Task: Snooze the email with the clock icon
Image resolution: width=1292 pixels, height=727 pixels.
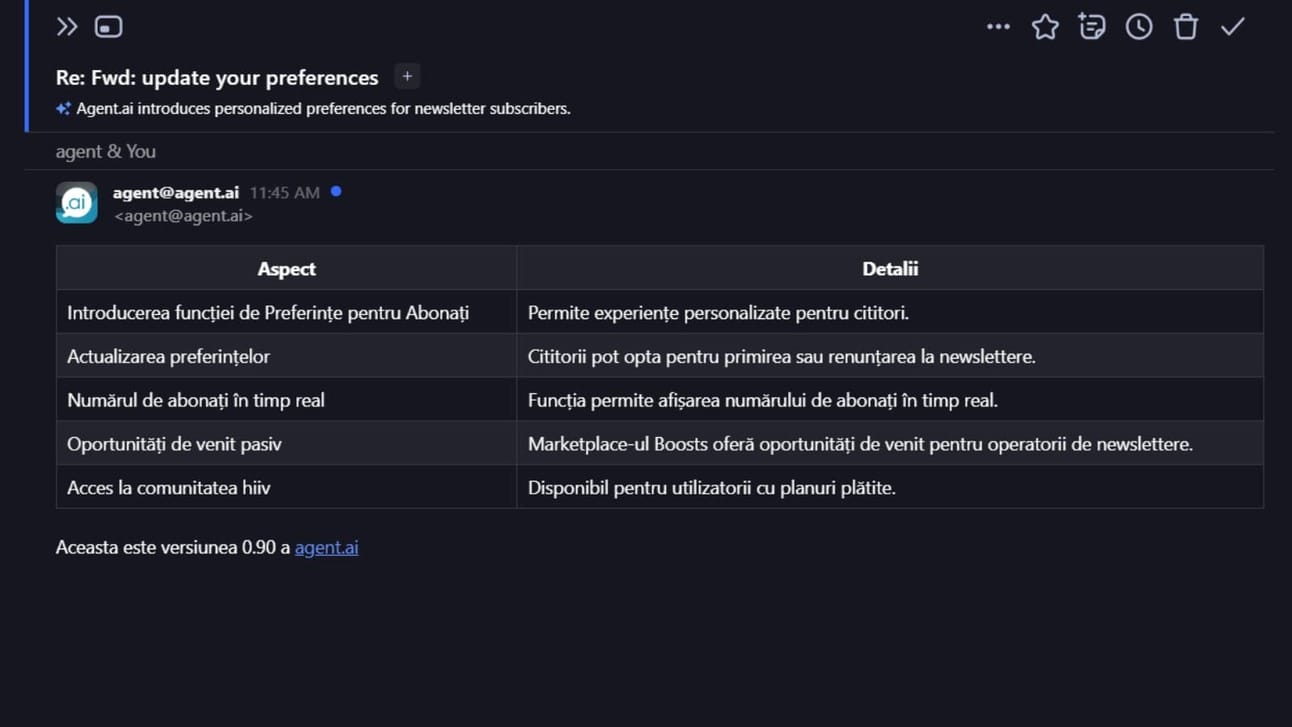Action: [x=1139, y=27]
